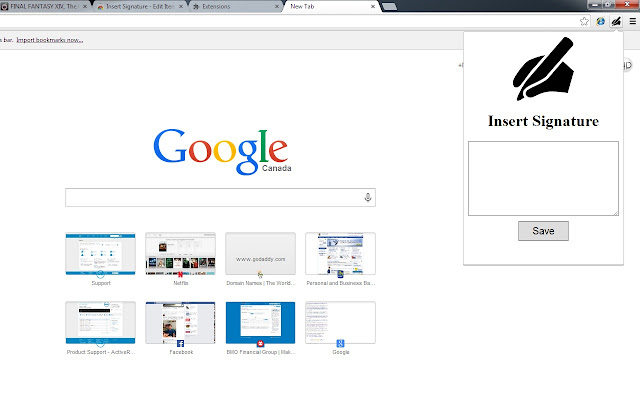Click the hand-with-pen logo in the popup
The width and height of the screenshot is (640, 400).
coord(543,69)
